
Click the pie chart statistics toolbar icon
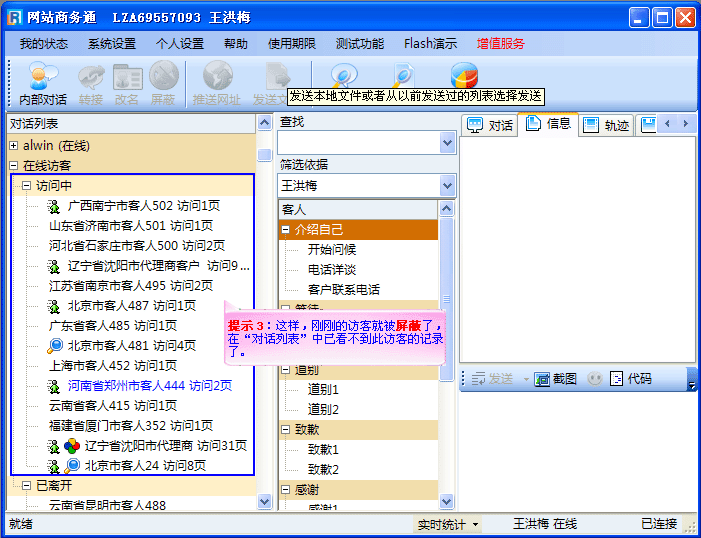(464, 76)
